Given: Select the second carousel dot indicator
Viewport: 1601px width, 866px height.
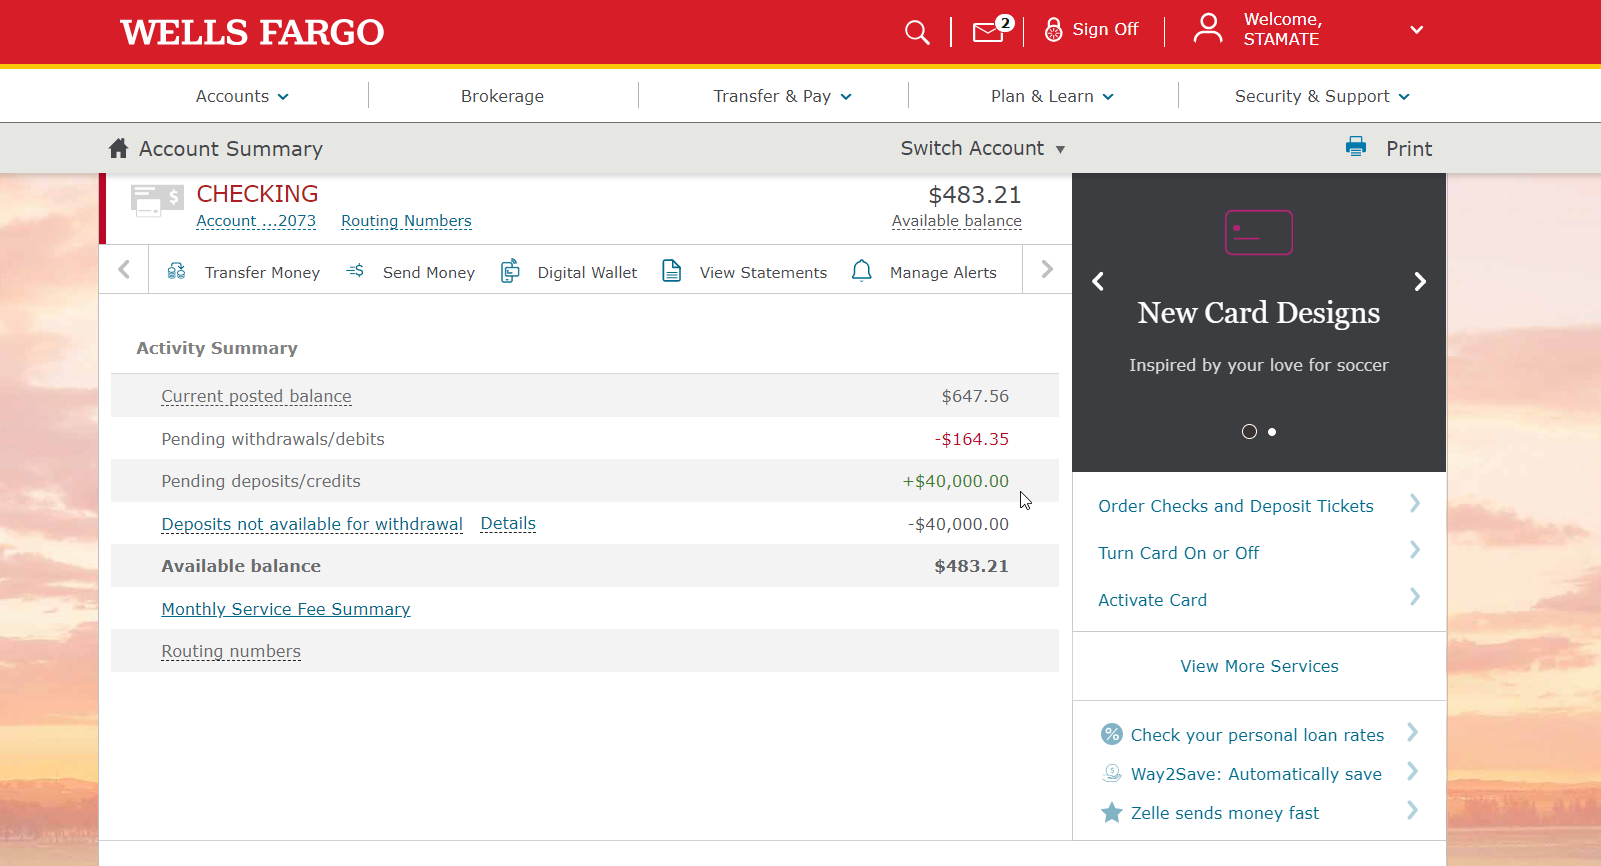Looking at the screenshot, I should (x=1272, y=432).
